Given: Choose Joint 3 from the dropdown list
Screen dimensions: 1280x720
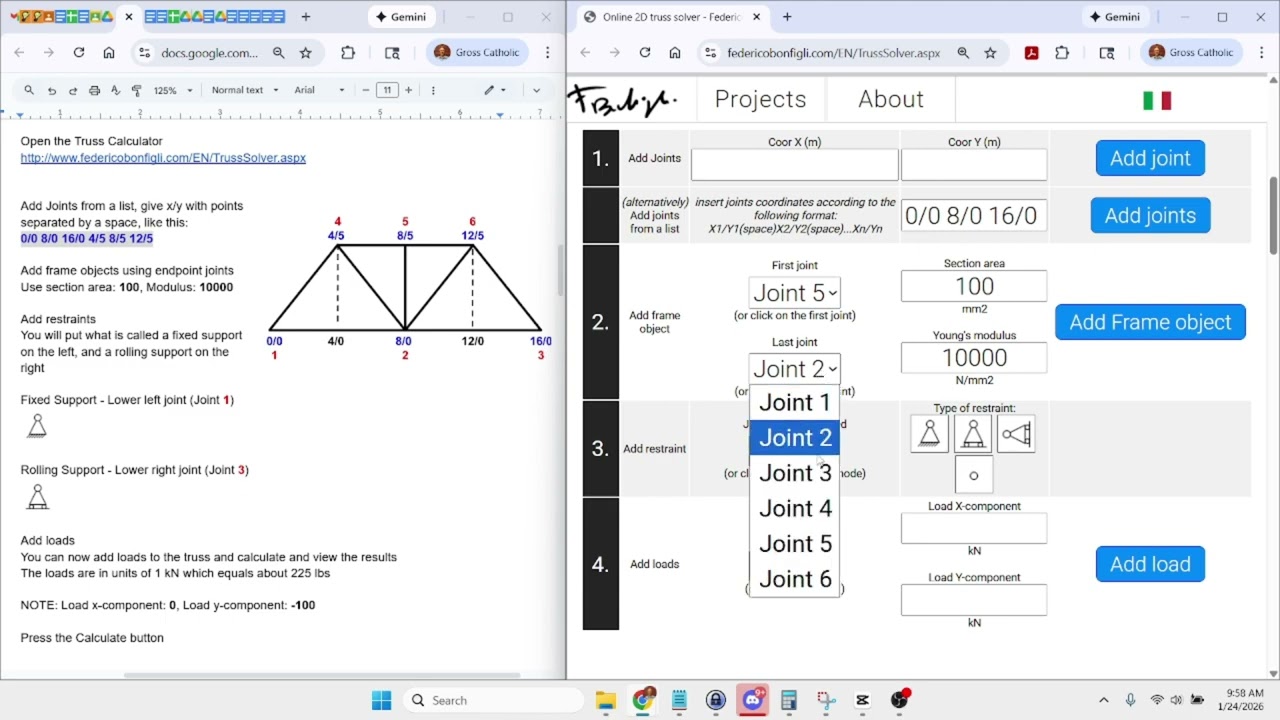Looking at the screenshot, I should pyautogui.click(x=795, y=473).
